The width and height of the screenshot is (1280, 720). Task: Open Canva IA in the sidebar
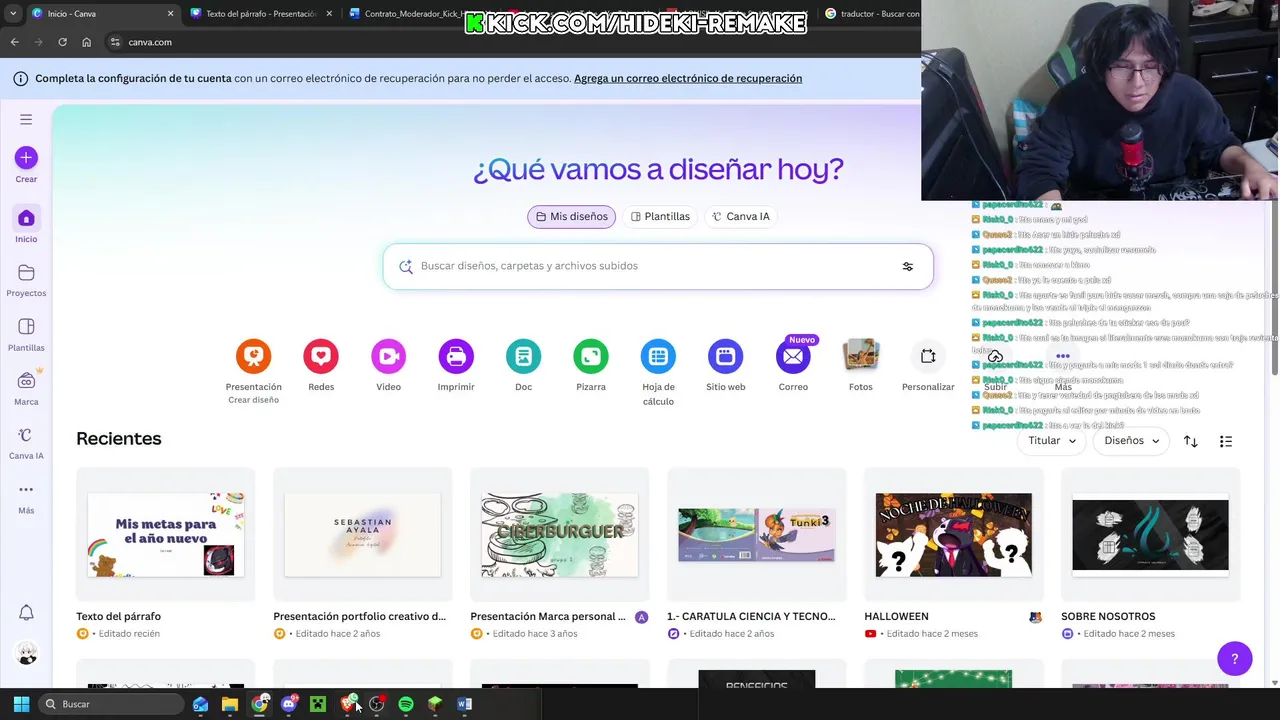(x=26, y=443)
